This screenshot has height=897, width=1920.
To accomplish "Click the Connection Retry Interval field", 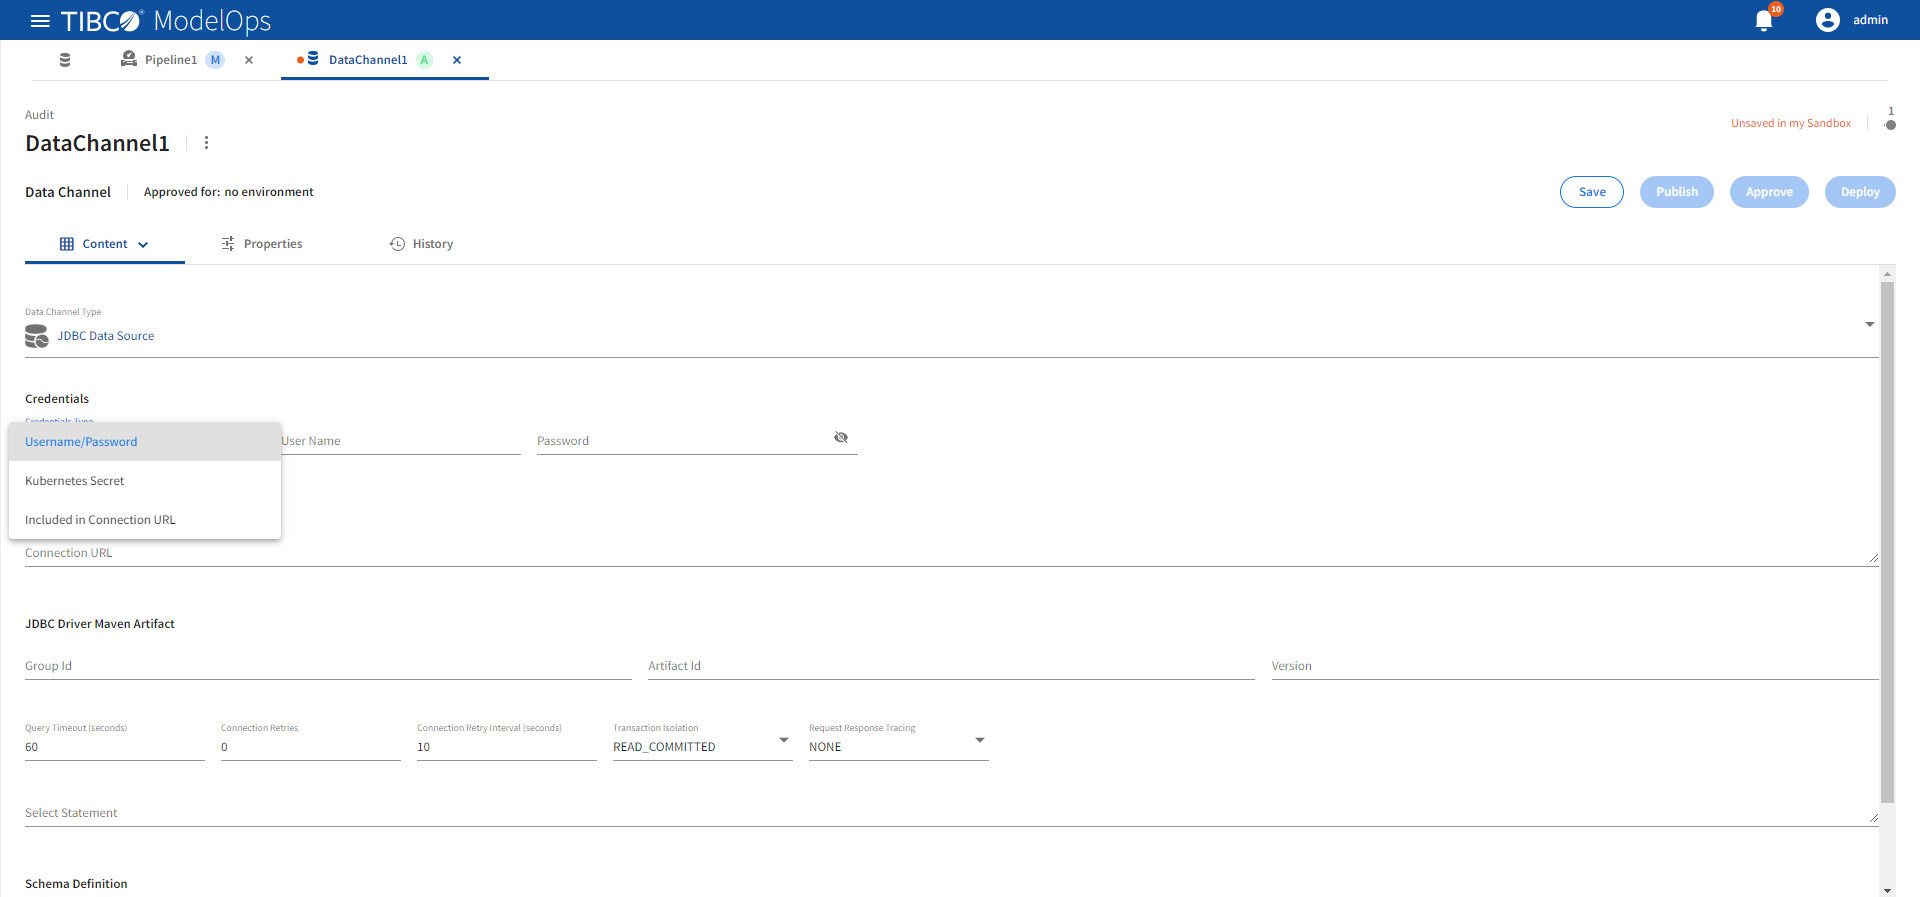I will point(507,747).
